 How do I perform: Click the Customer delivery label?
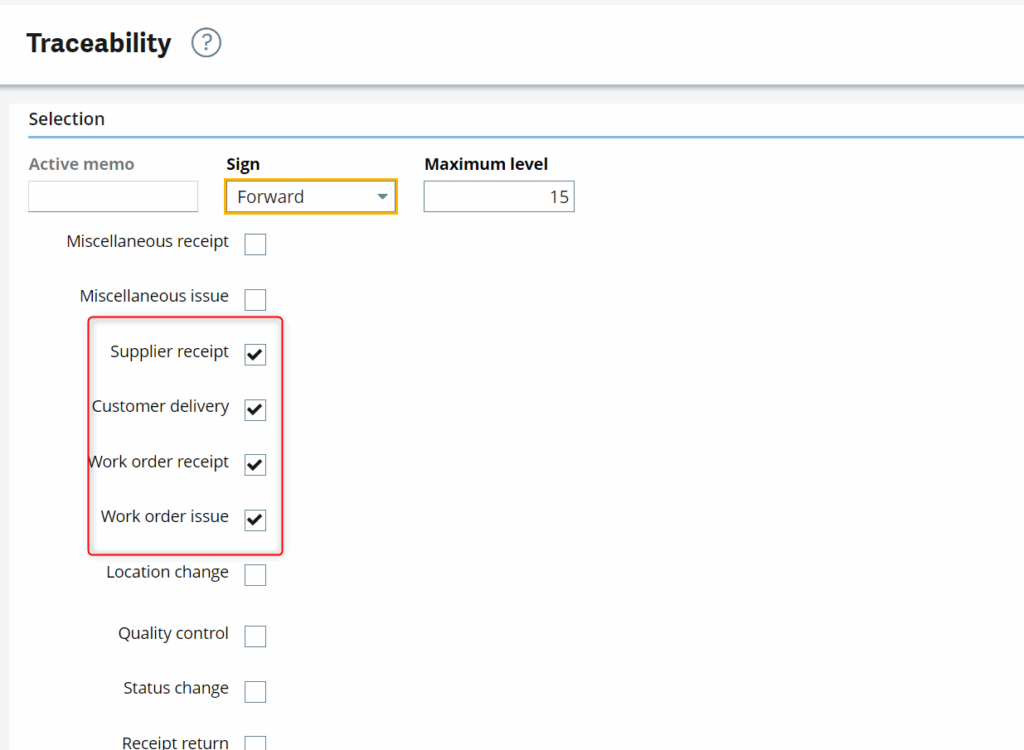[x=160, y=406]
